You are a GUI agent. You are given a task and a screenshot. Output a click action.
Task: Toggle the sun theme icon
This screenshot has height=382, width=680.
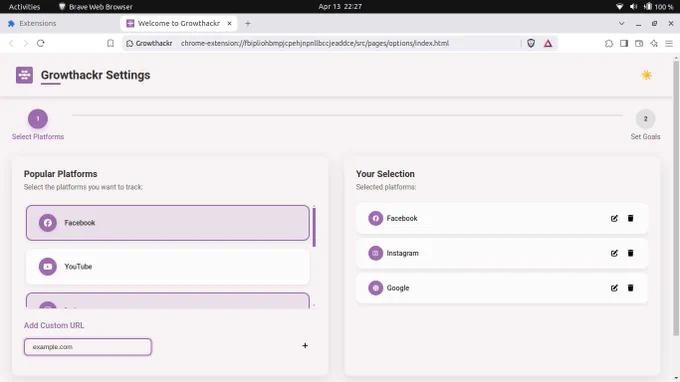[x=646, y=75]
